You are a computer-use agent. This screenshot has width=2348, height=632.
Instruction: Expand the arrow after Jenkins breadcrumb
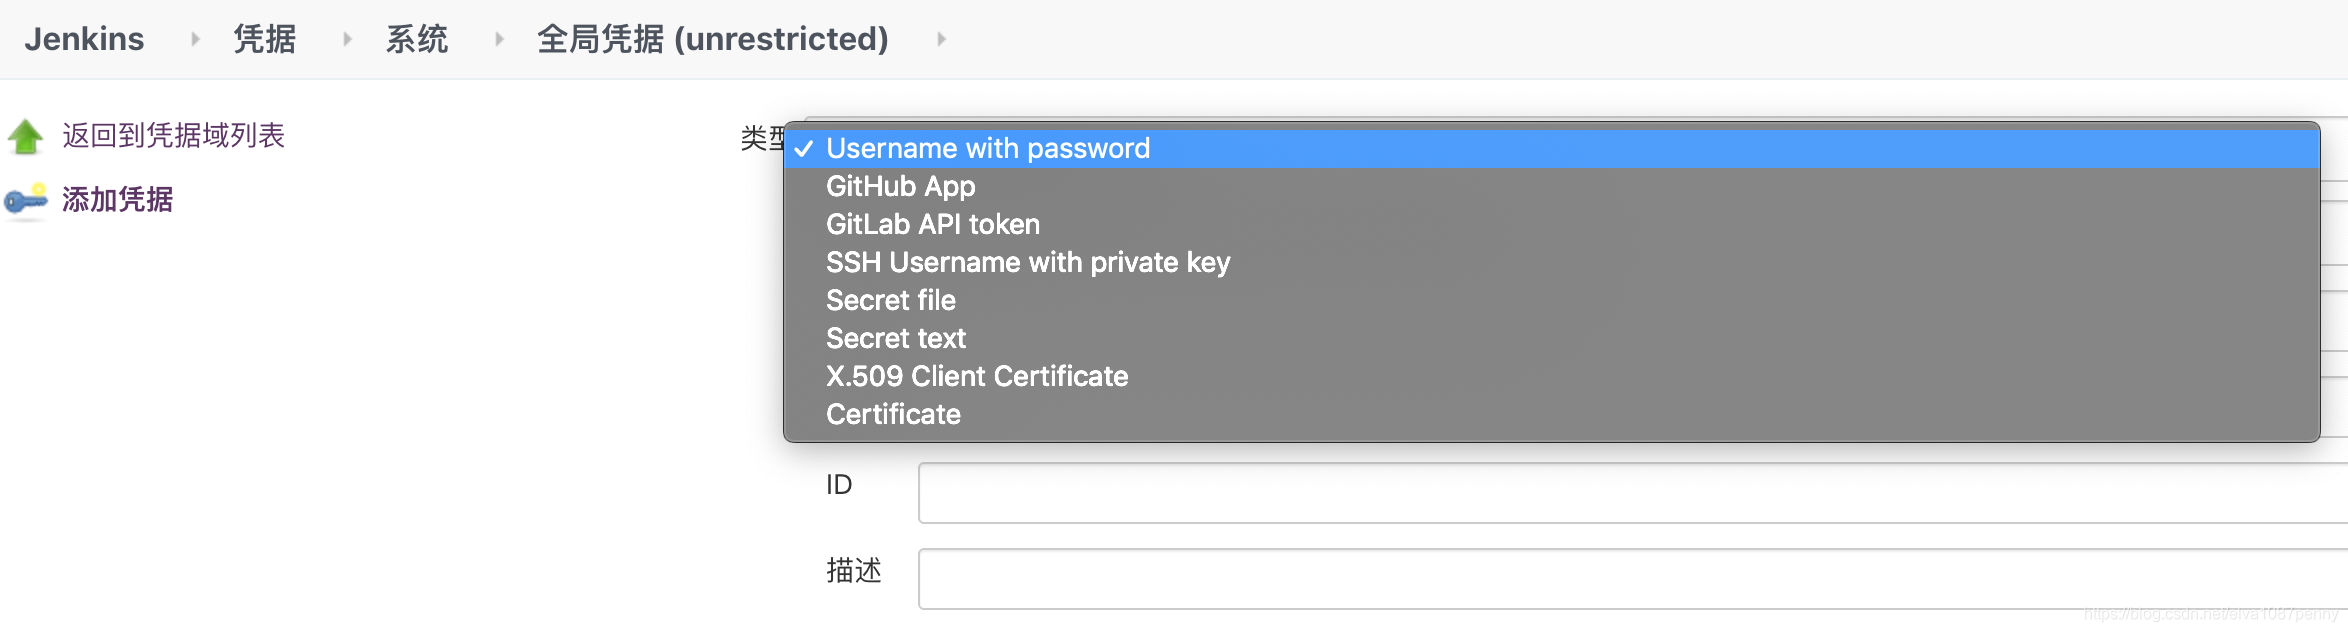[195, 39]
